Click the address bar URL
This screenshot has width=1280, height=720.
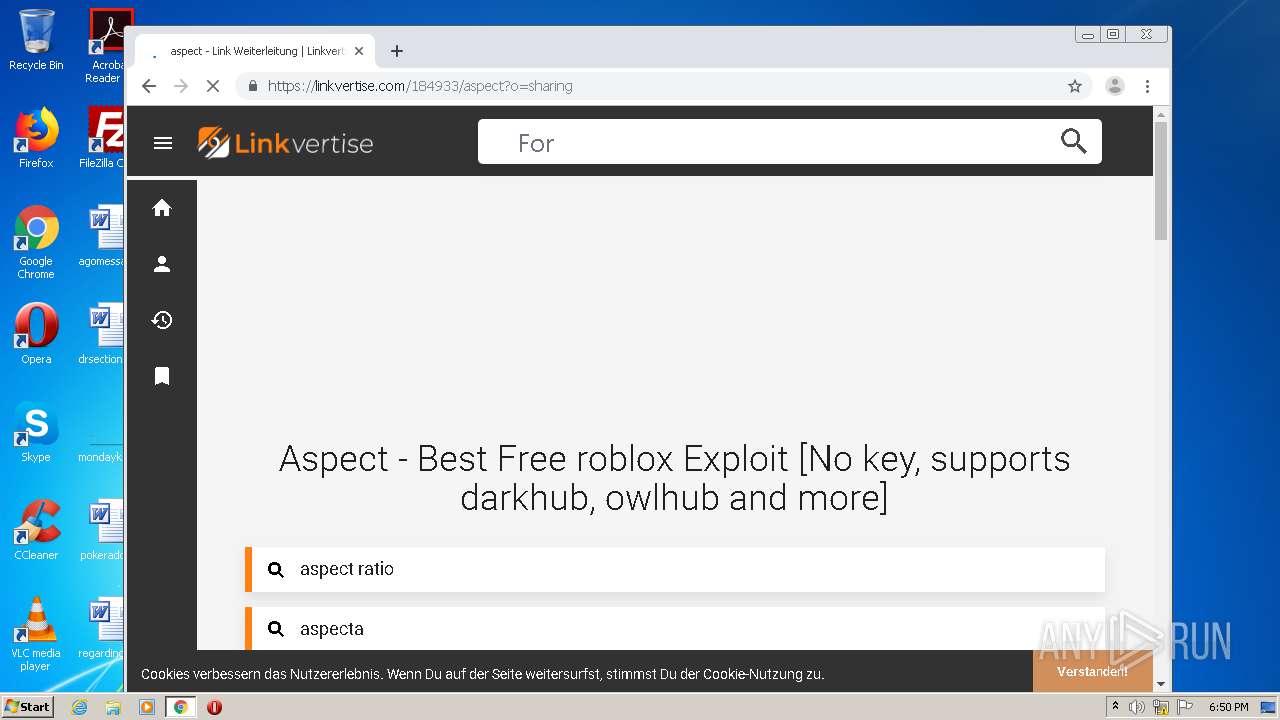tap(420, 86)
